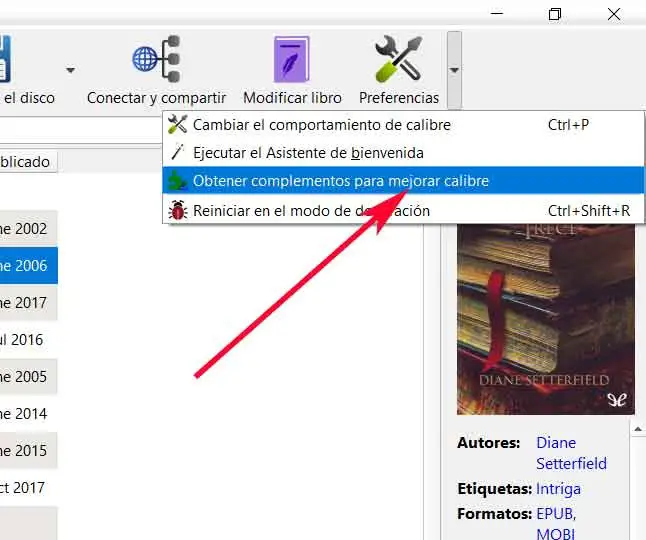
Task: Open Preferencias wrench and screwdriver icon
Action: pyautogui.click(x=398, y=58)
